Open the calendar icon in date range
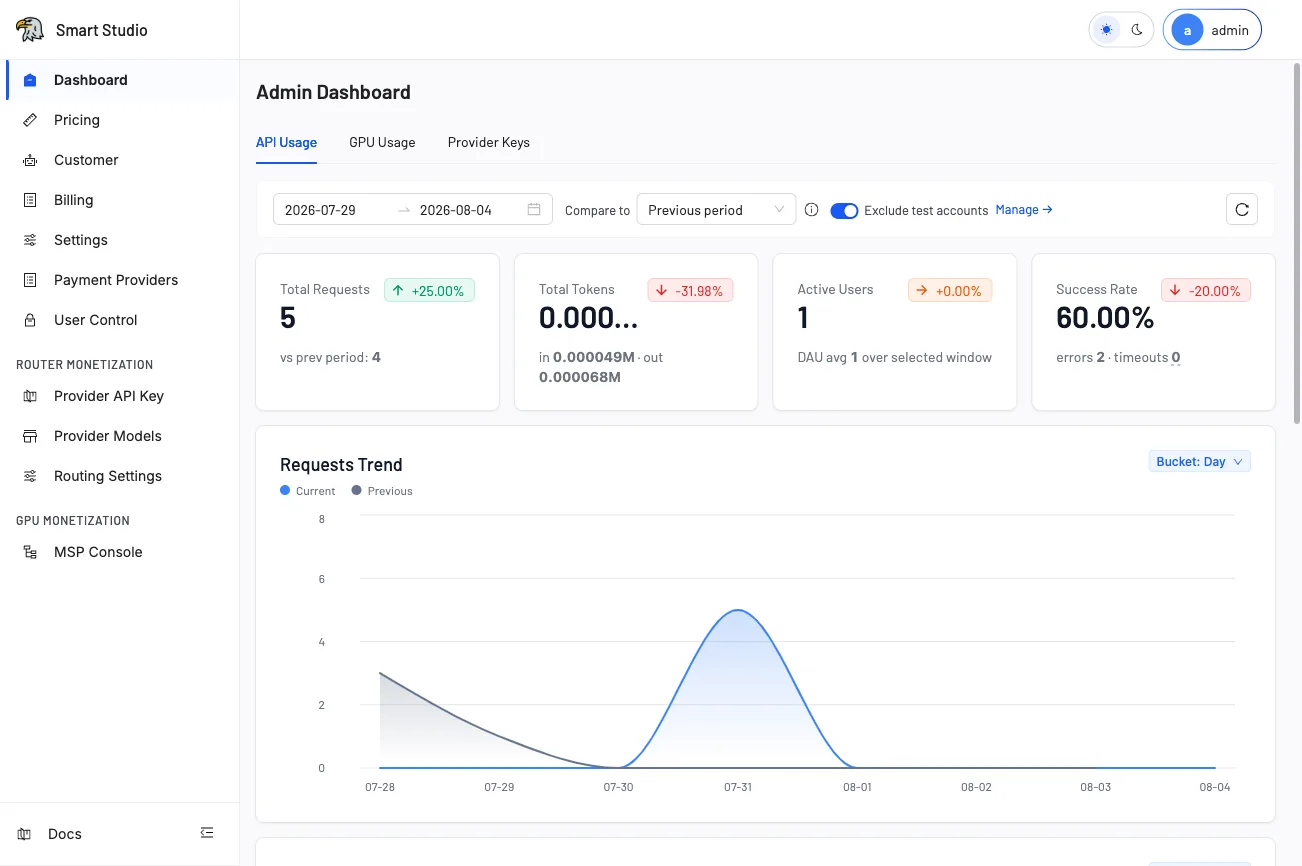Screen dimensions: 1302x866 (x=534, y=209)
